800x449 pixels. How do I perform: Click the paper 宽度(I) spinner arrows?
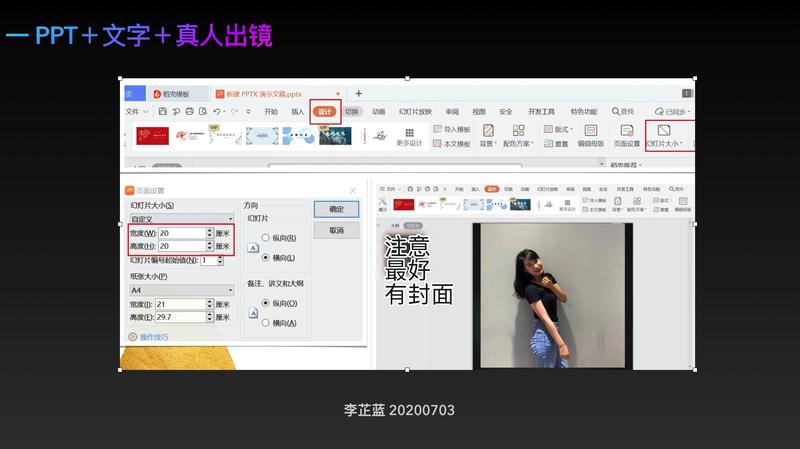pyautogui.click(x=209, y=304)
